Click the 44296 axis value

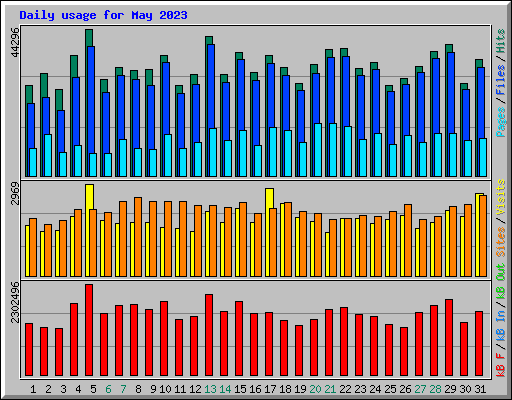(x=15, y=42)
